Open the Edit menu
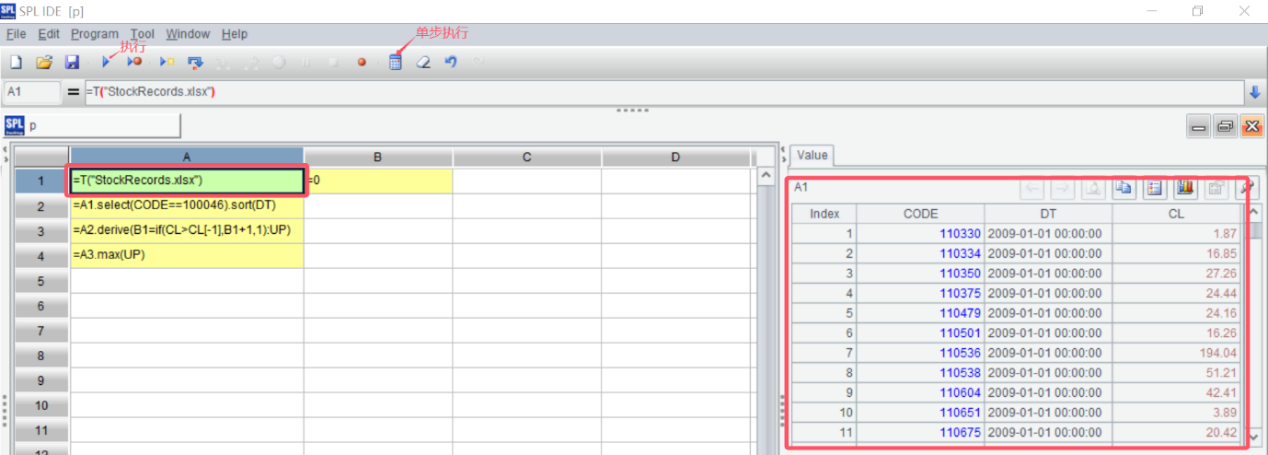The image size is (1268, 455). click(49, 34)
